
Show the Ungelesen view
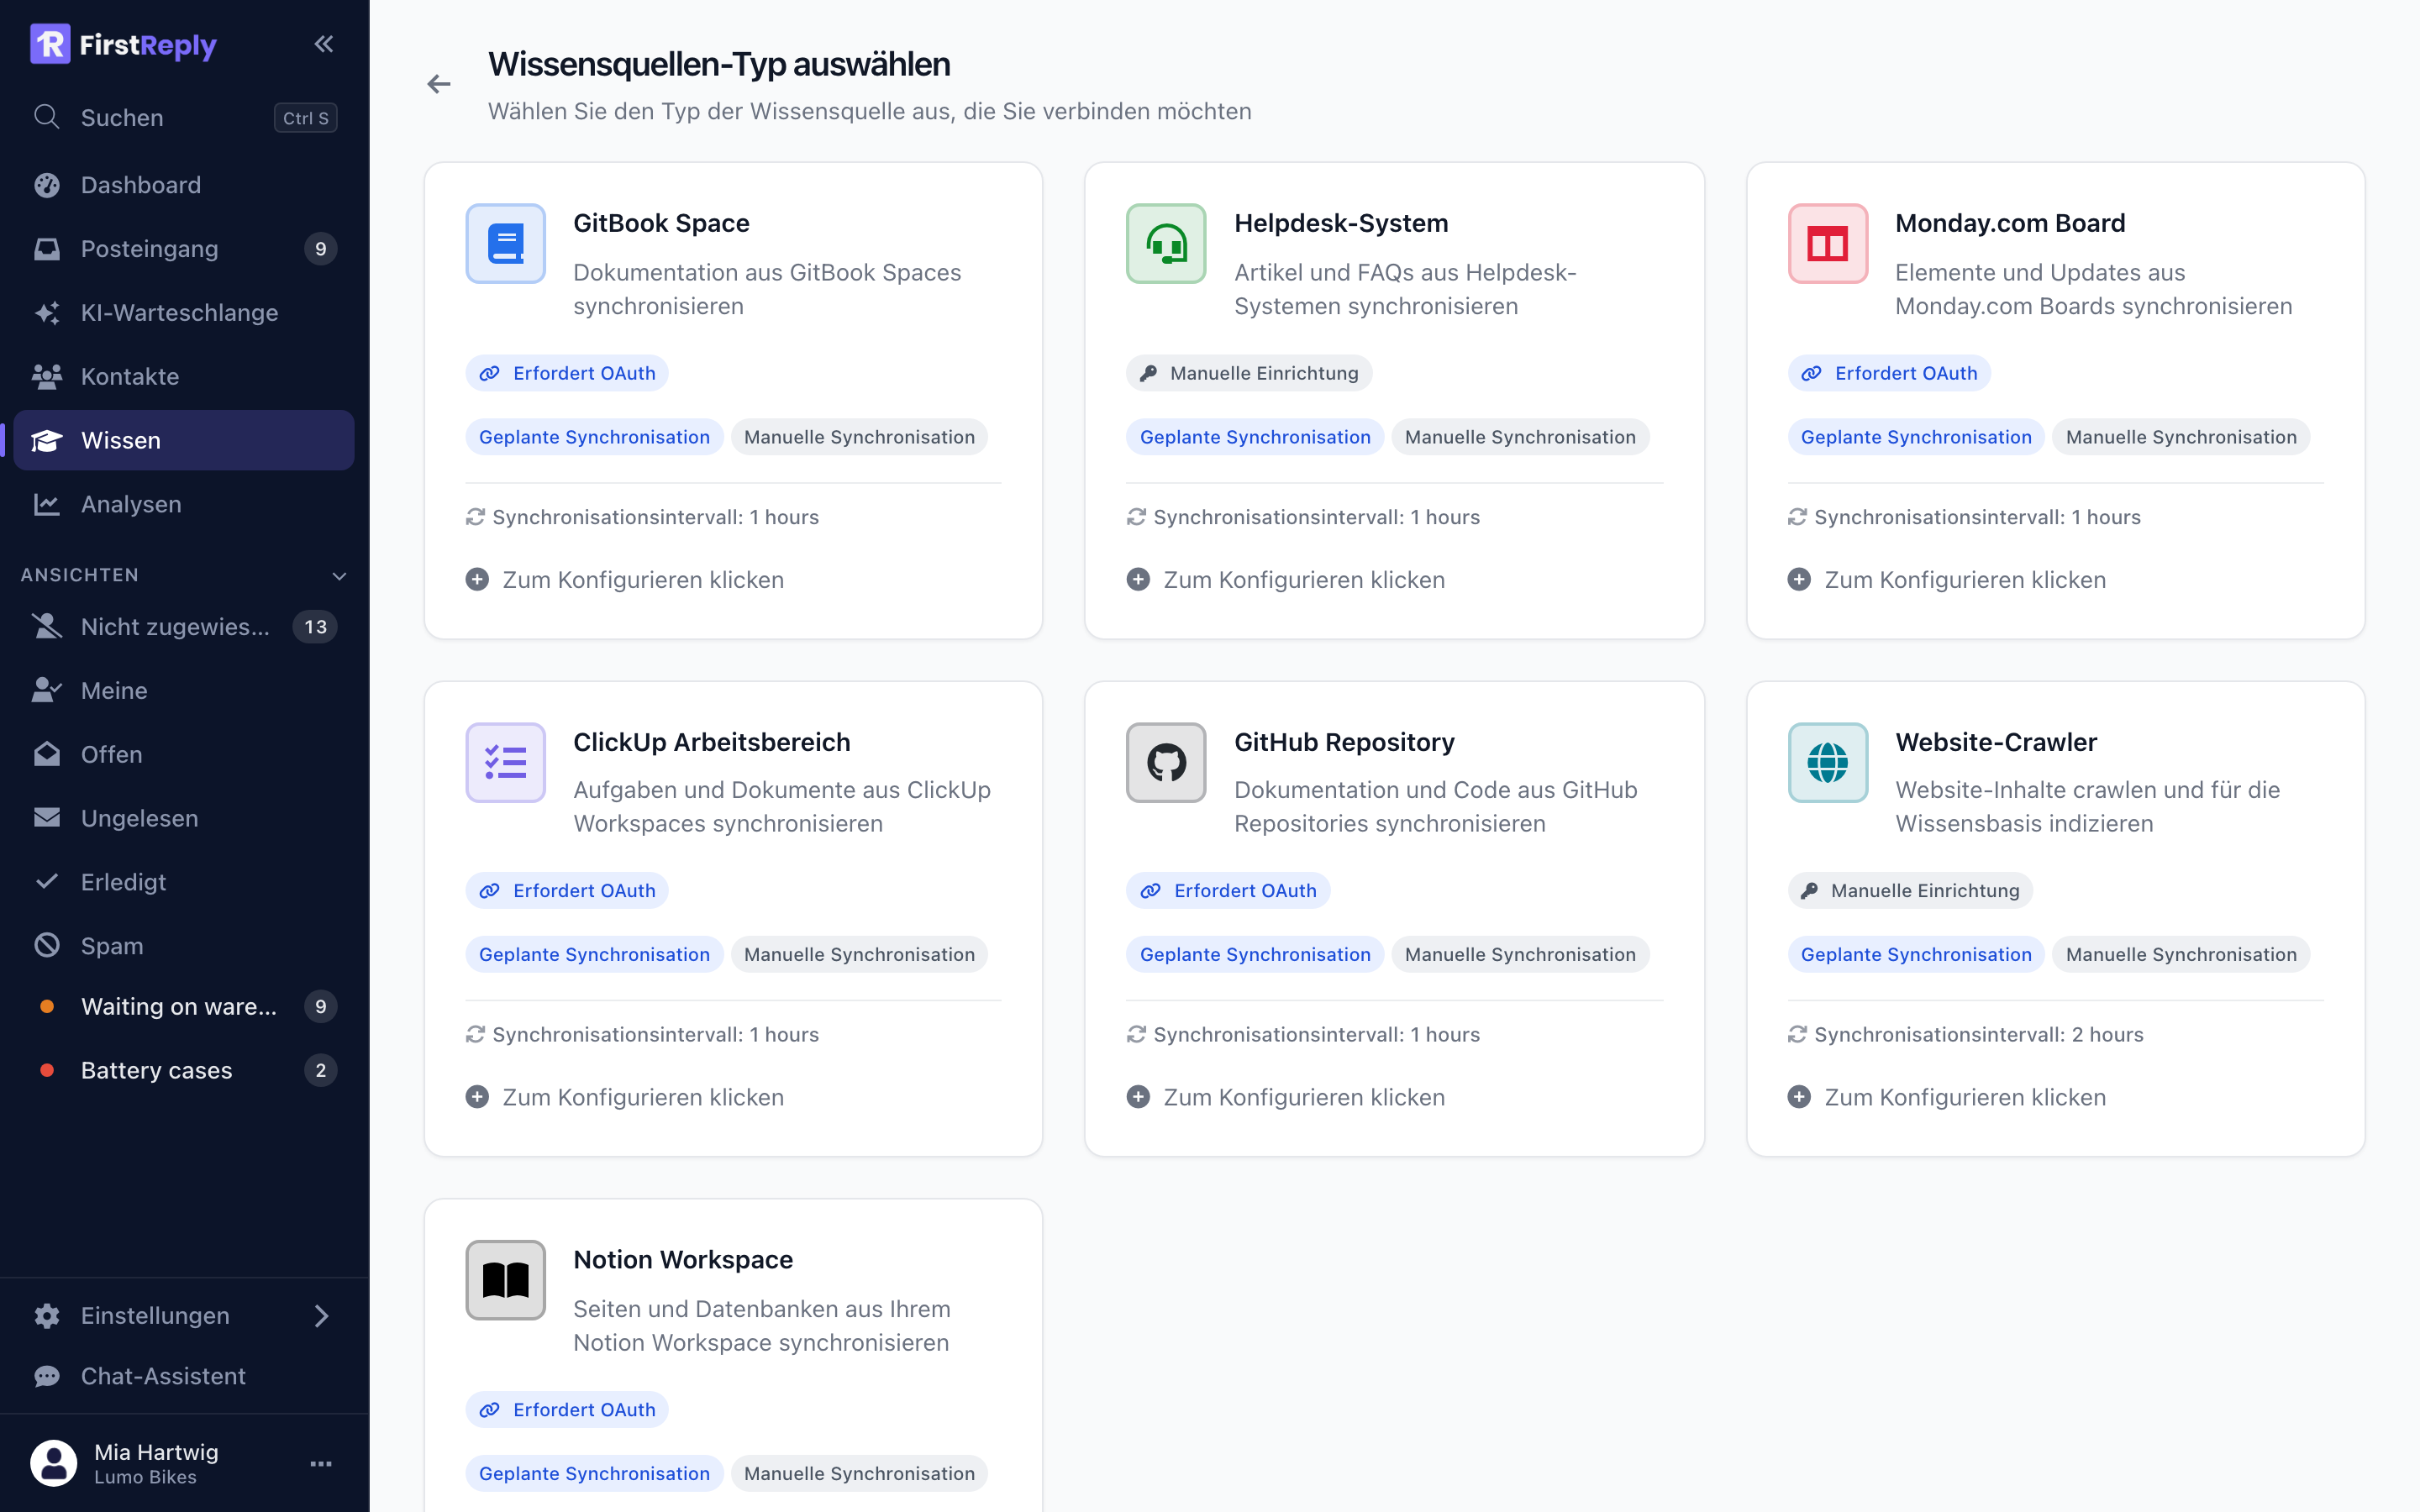pyautogui.click(x=185, y=819)
